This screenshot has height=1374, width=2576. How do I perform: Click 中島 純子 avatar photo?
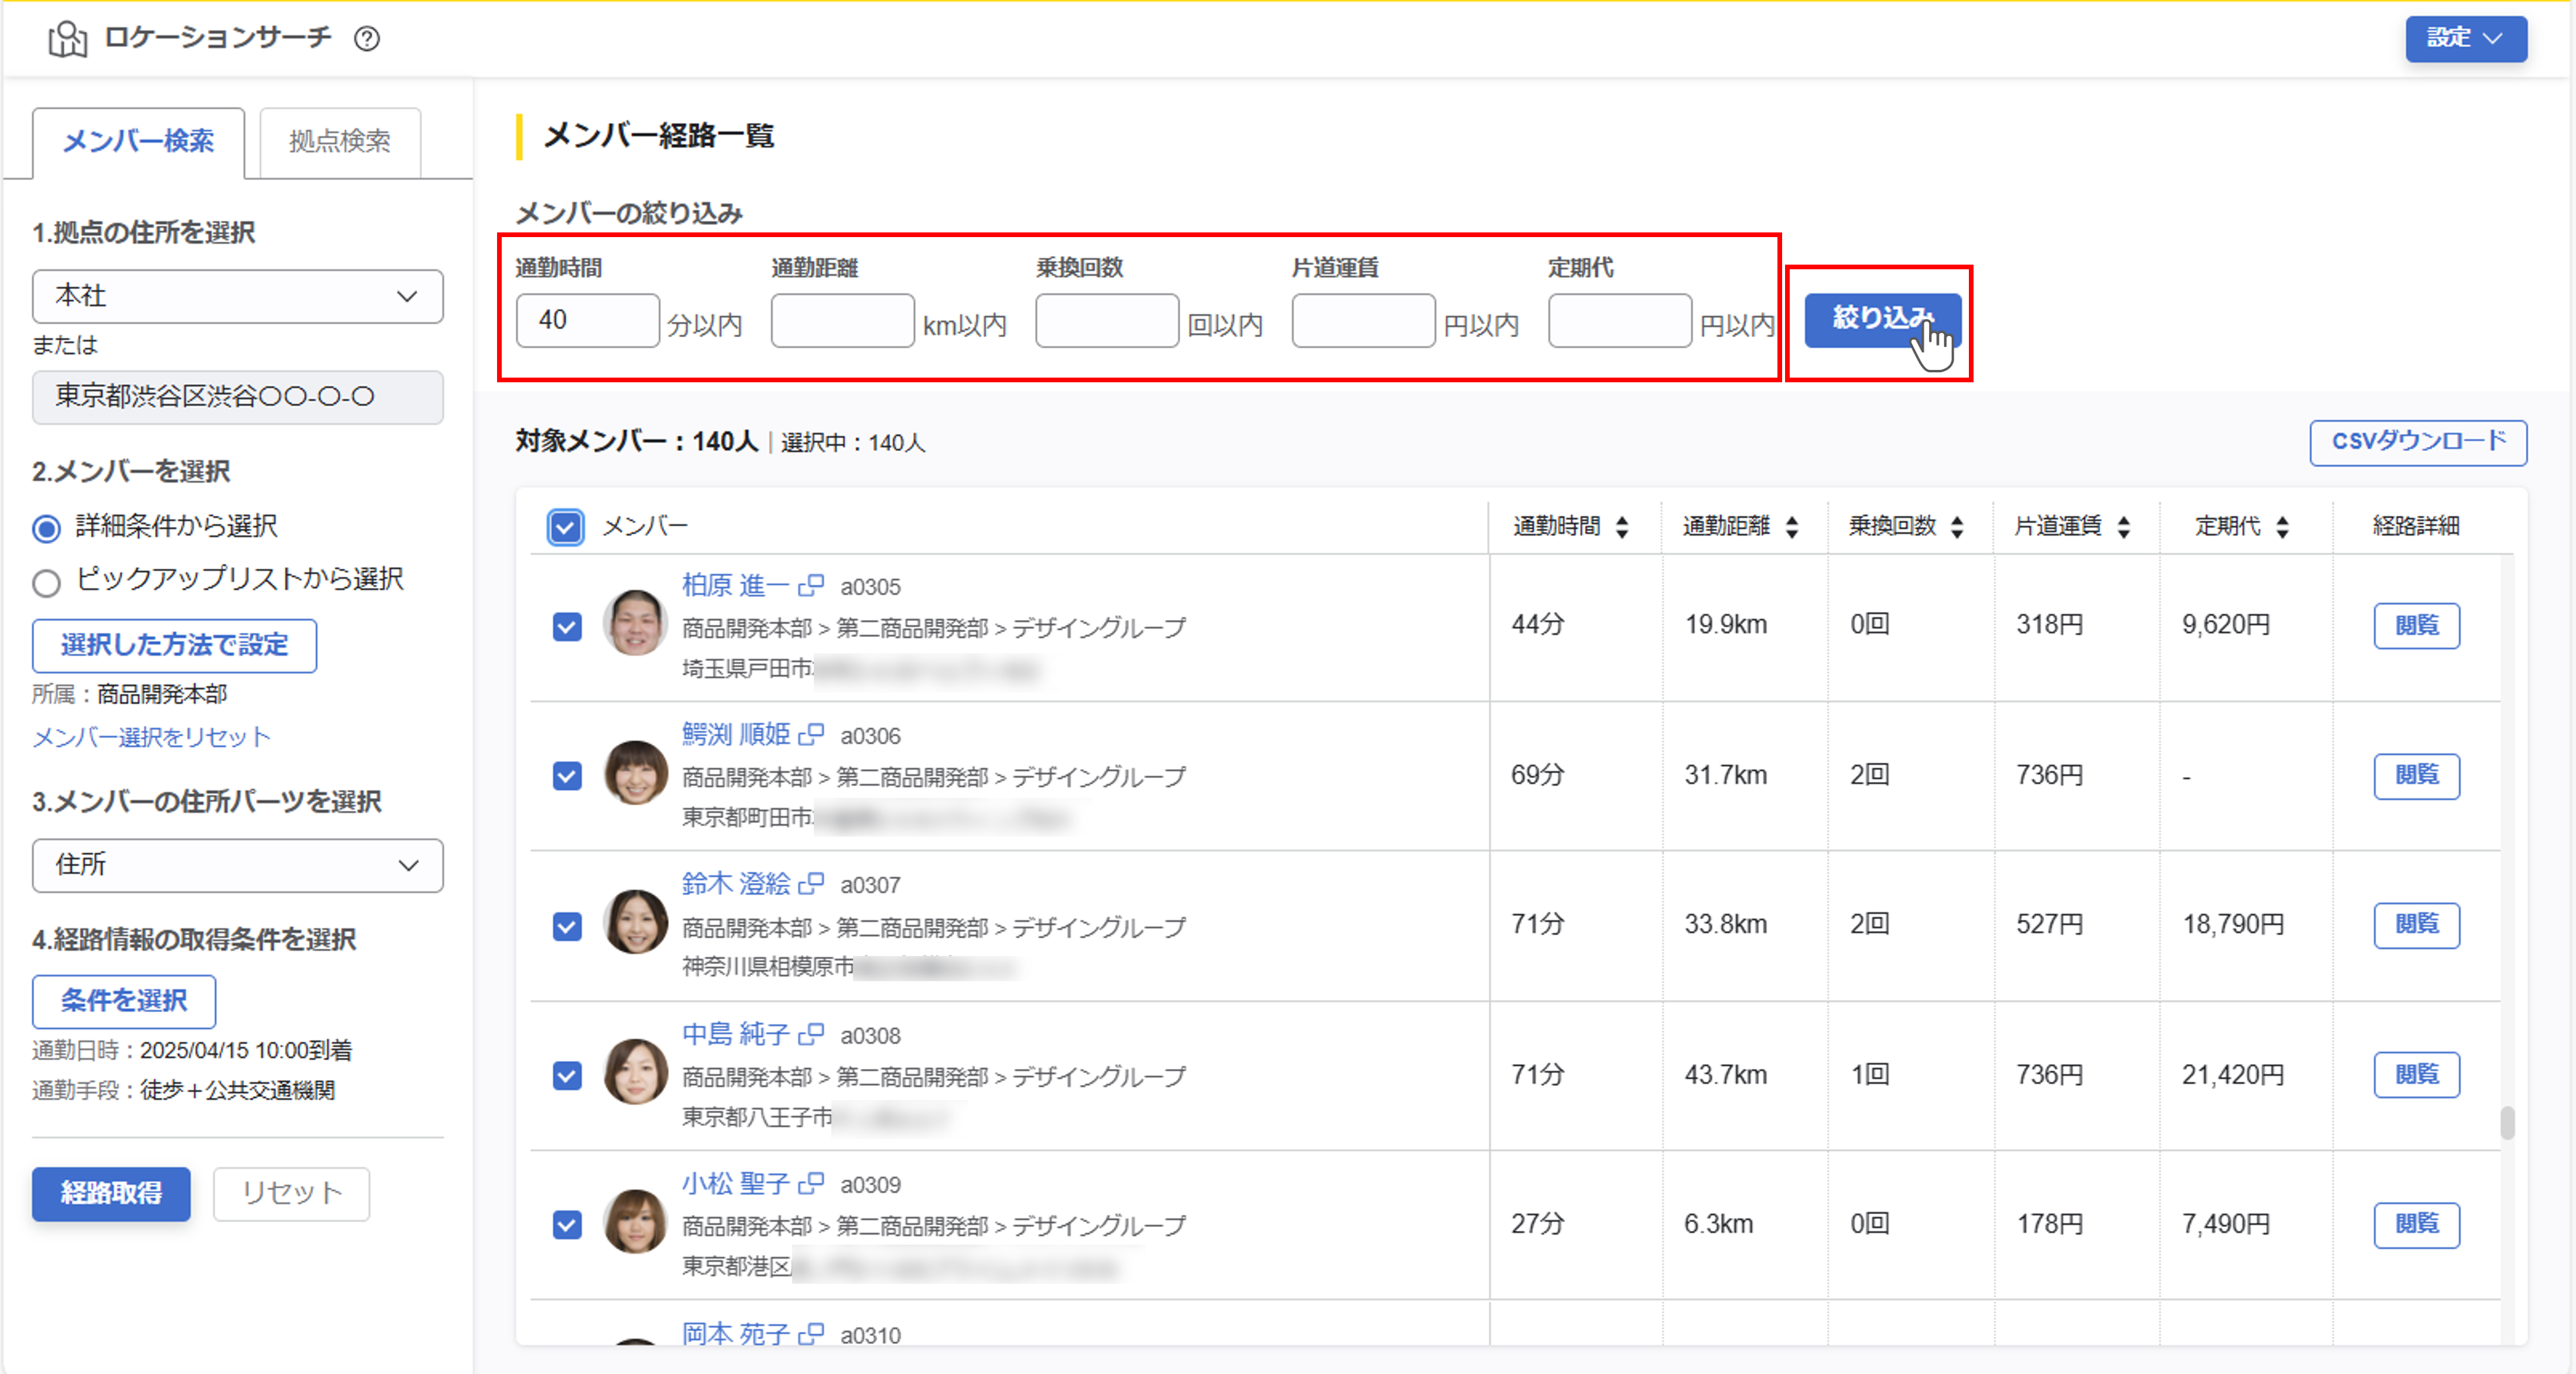tap(635, 1072)
